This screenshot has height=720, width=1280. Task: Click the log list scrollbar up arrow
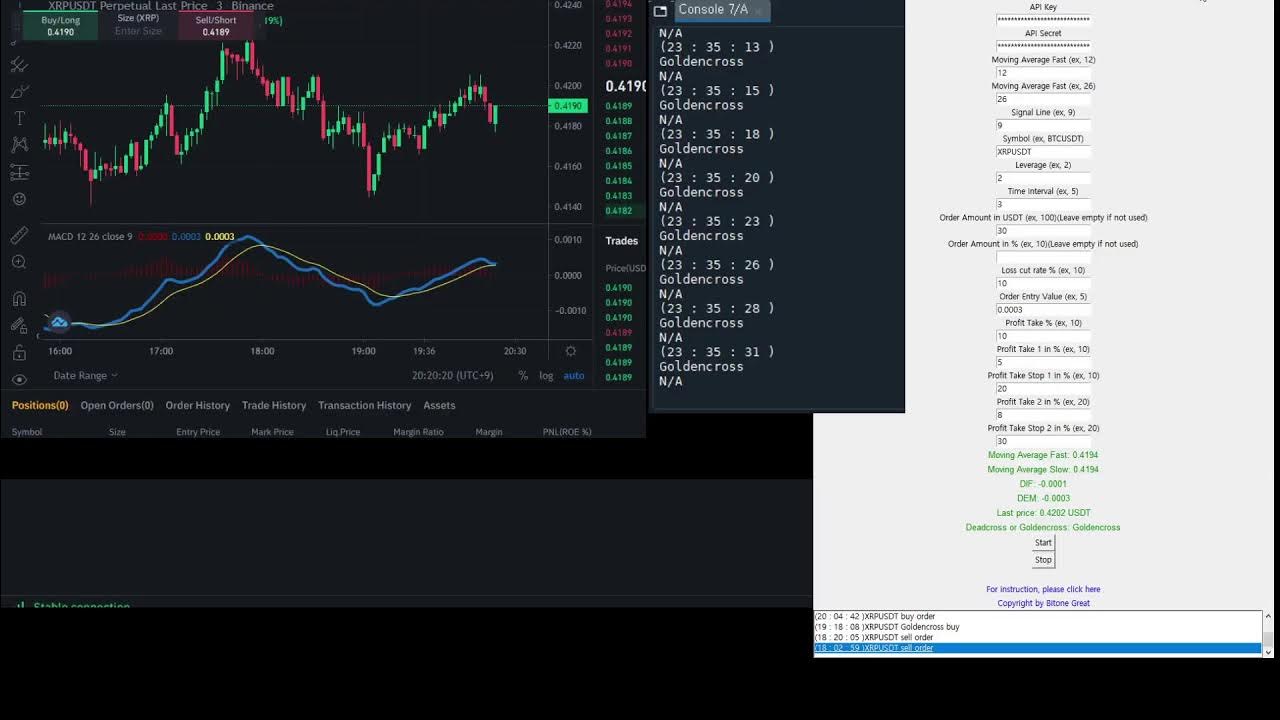1268,616
